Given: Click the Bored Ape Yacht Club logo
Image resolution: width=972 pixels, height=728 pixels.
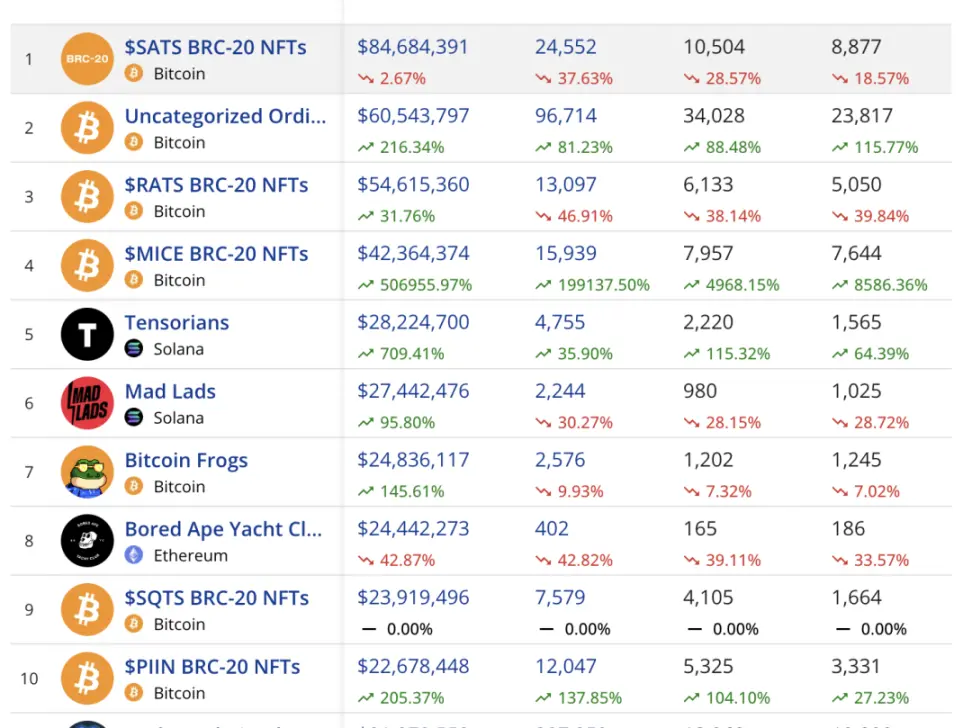Looking at the screenshot, I should [87, 541].
